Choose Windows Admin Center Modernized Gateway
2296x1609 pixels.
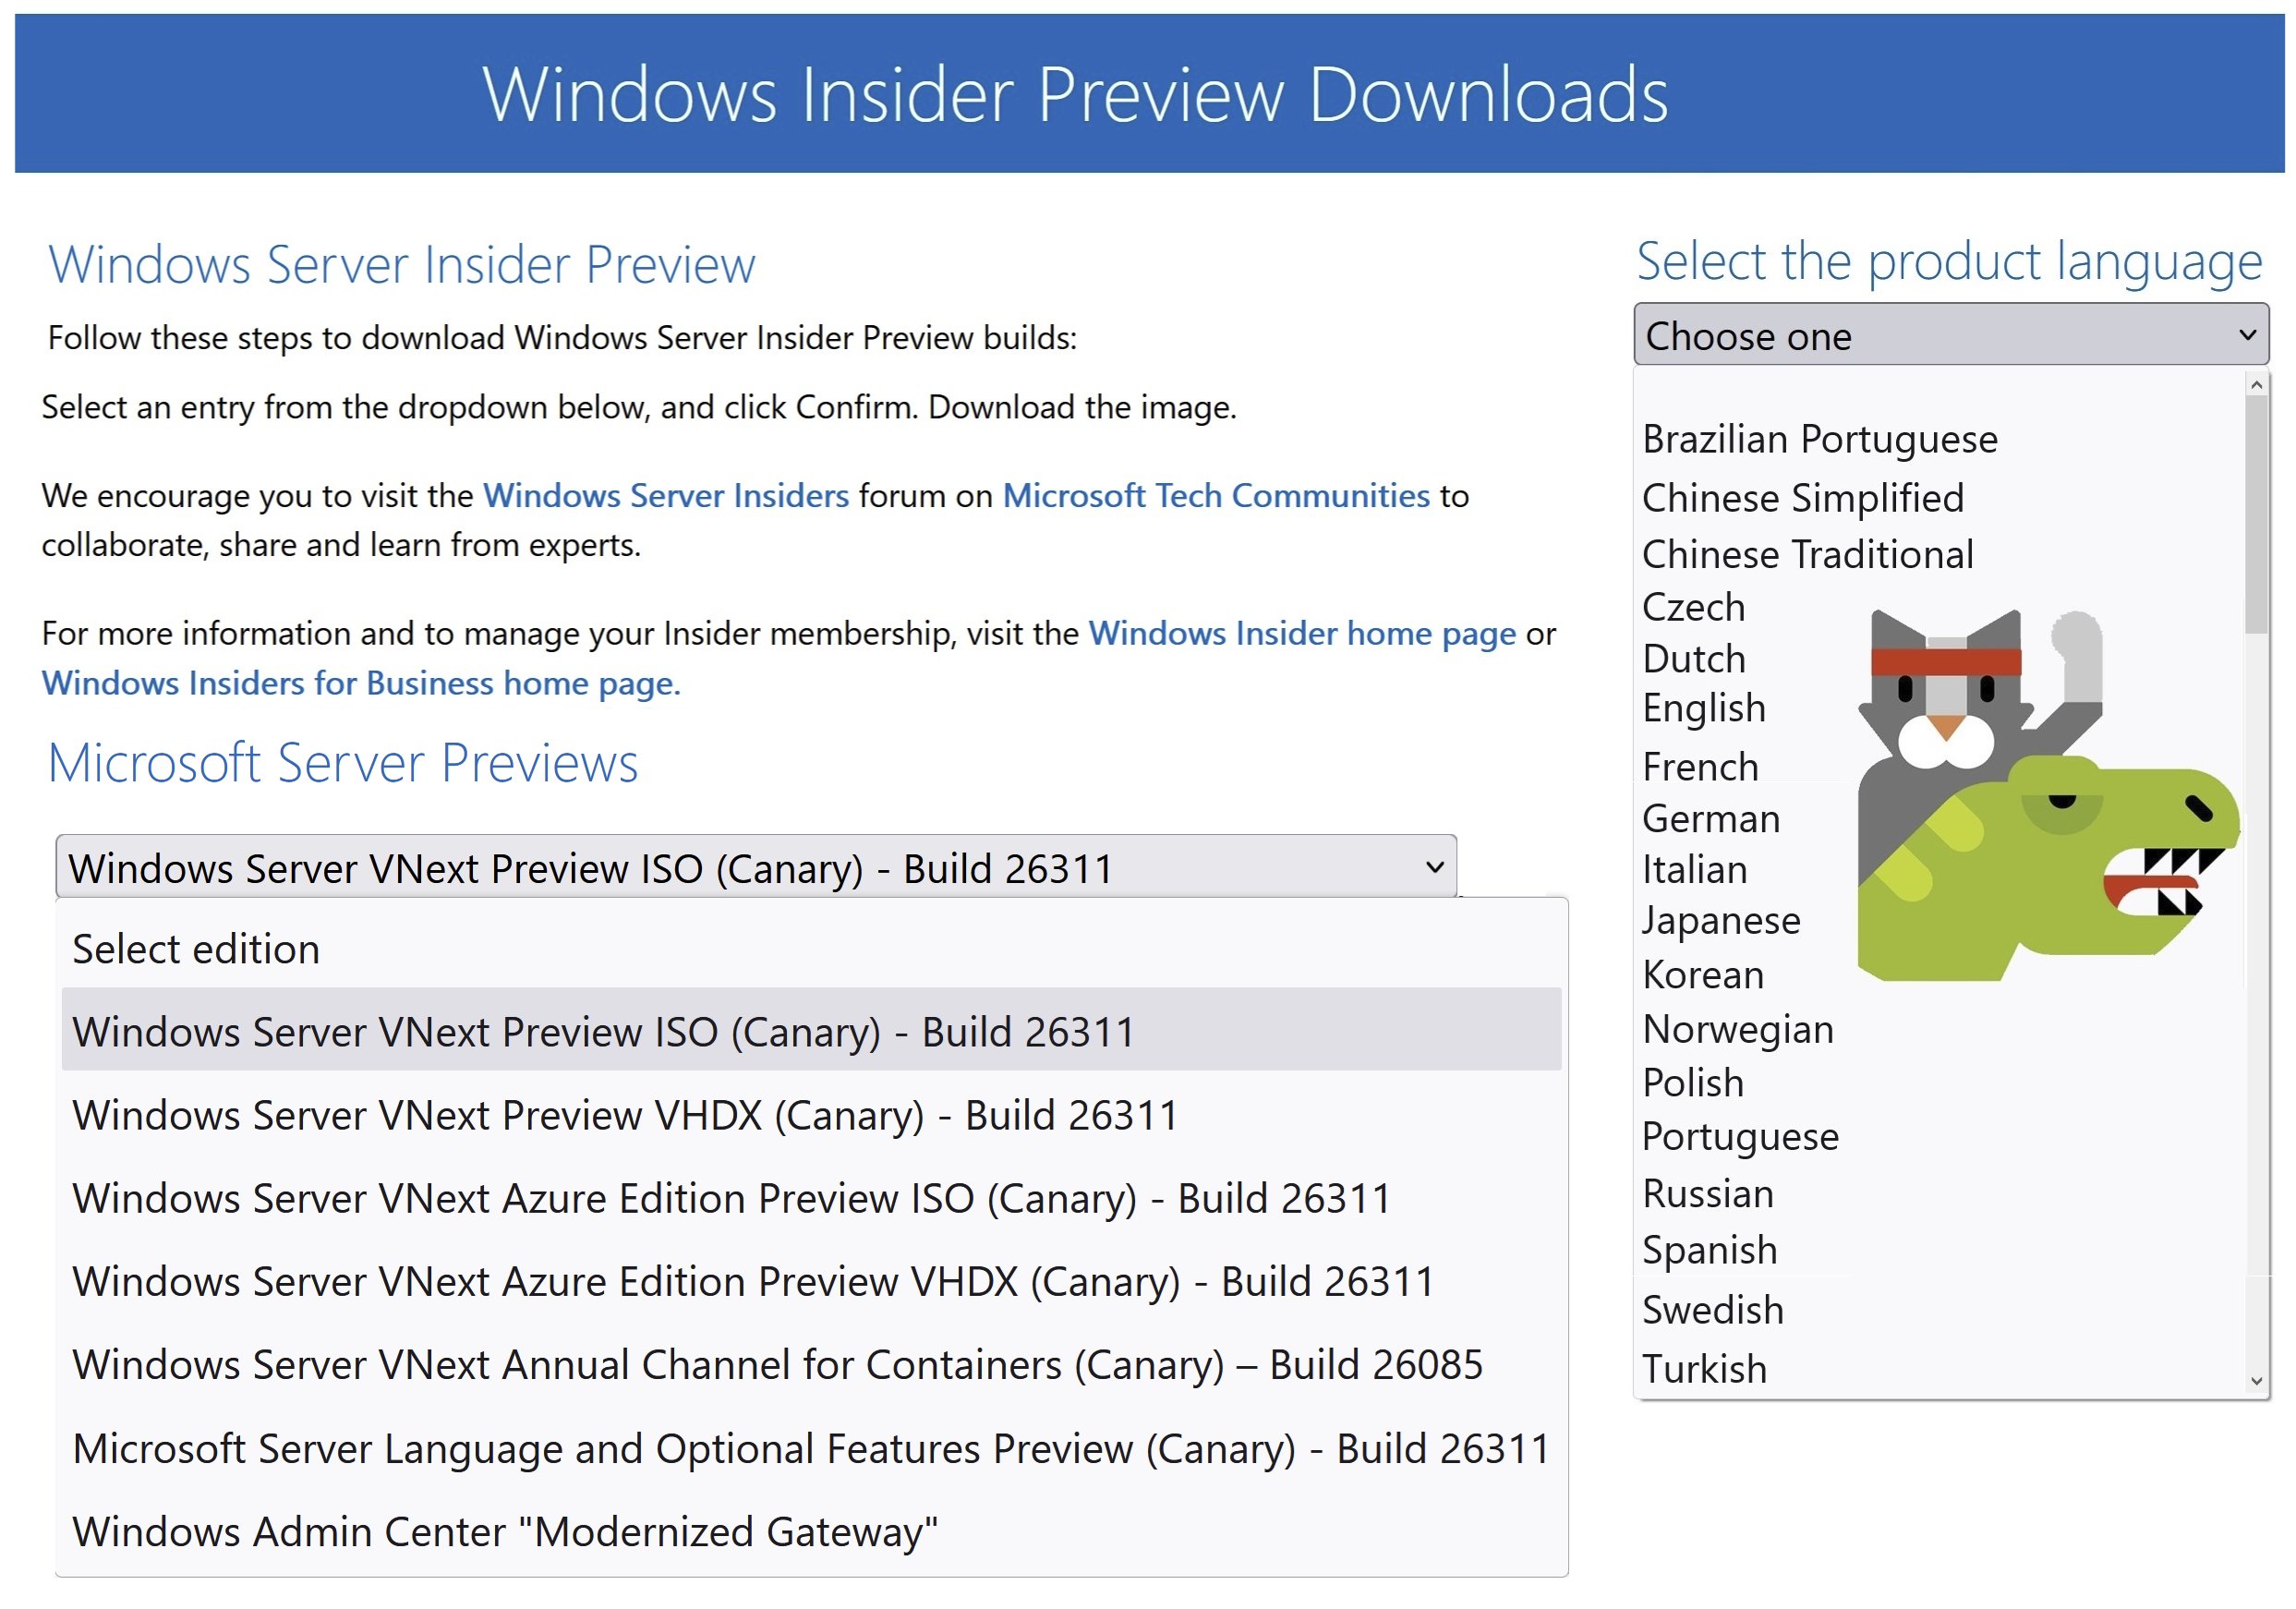tap(505, 1532)
